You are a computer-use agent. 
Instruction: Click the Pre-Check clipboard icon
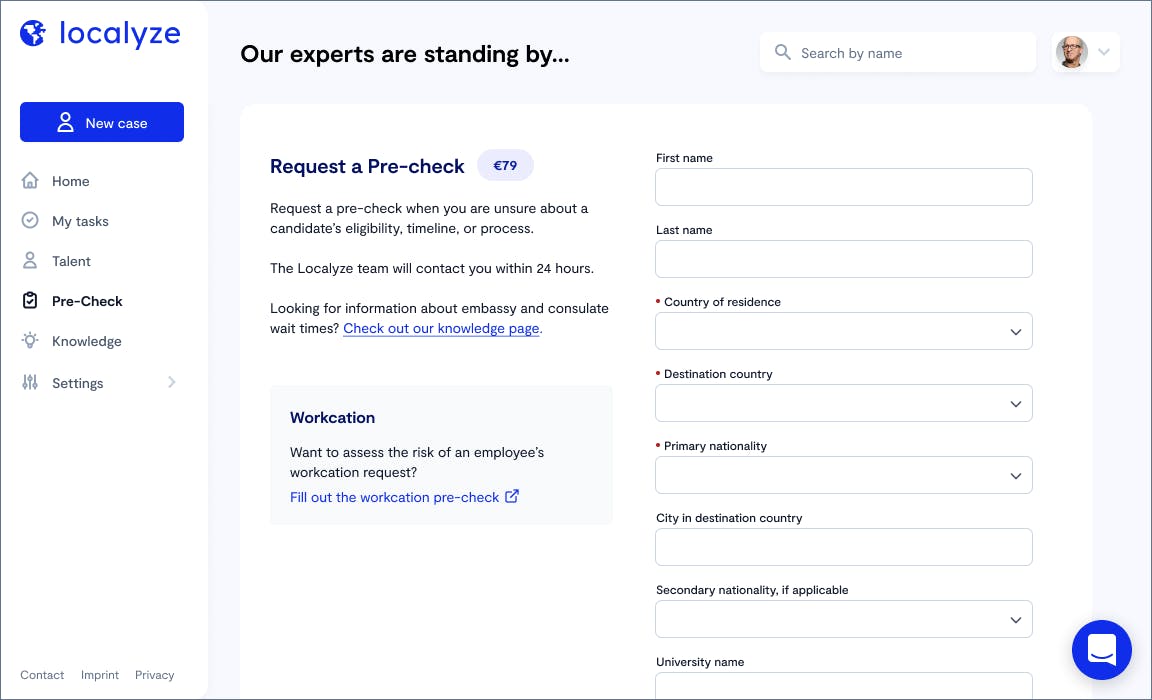tap(30, 300)
